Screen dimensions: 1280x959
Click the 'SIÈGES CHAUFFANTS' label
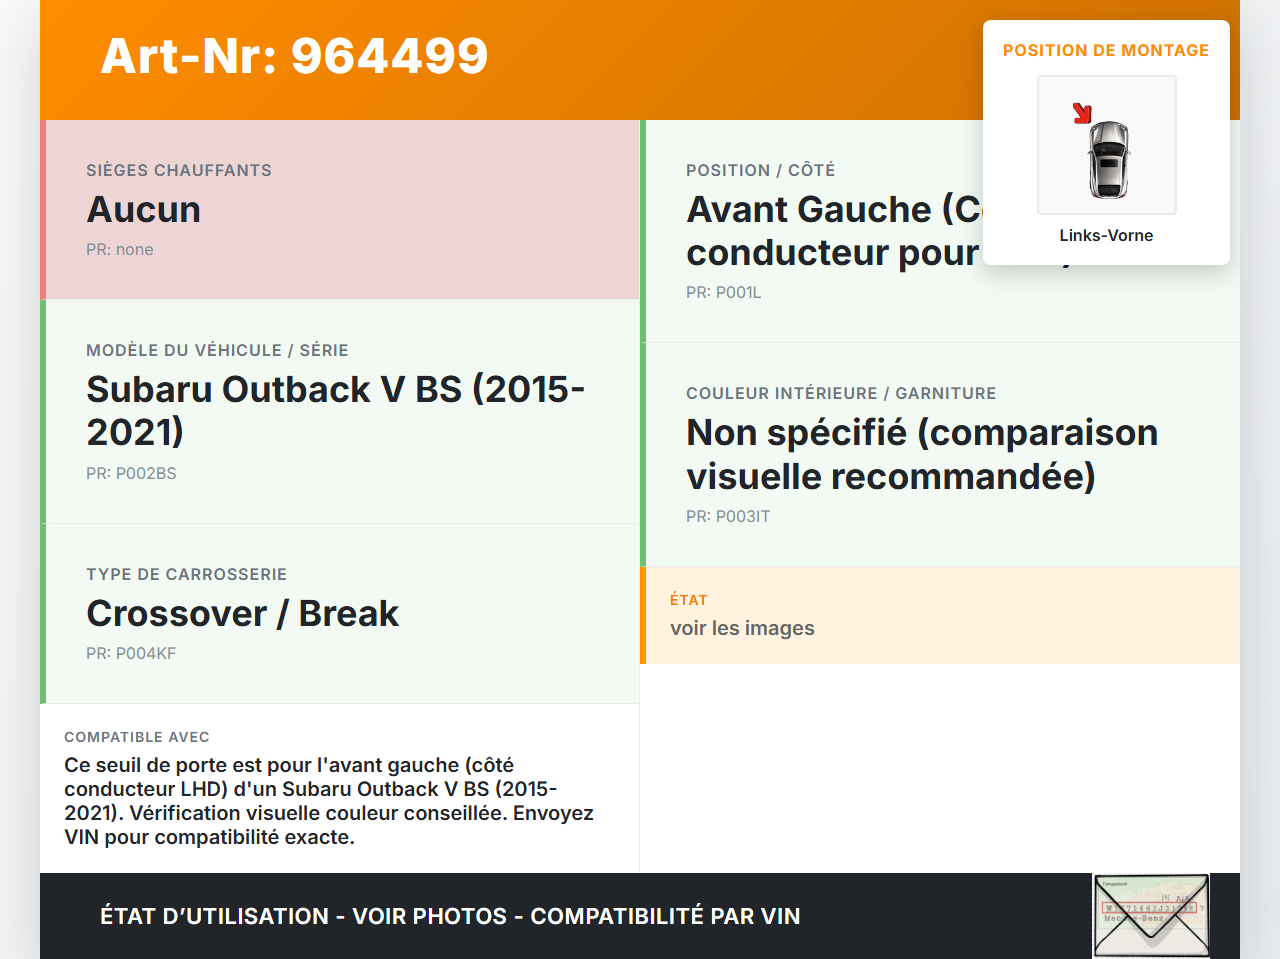click(x=179, y=171)
